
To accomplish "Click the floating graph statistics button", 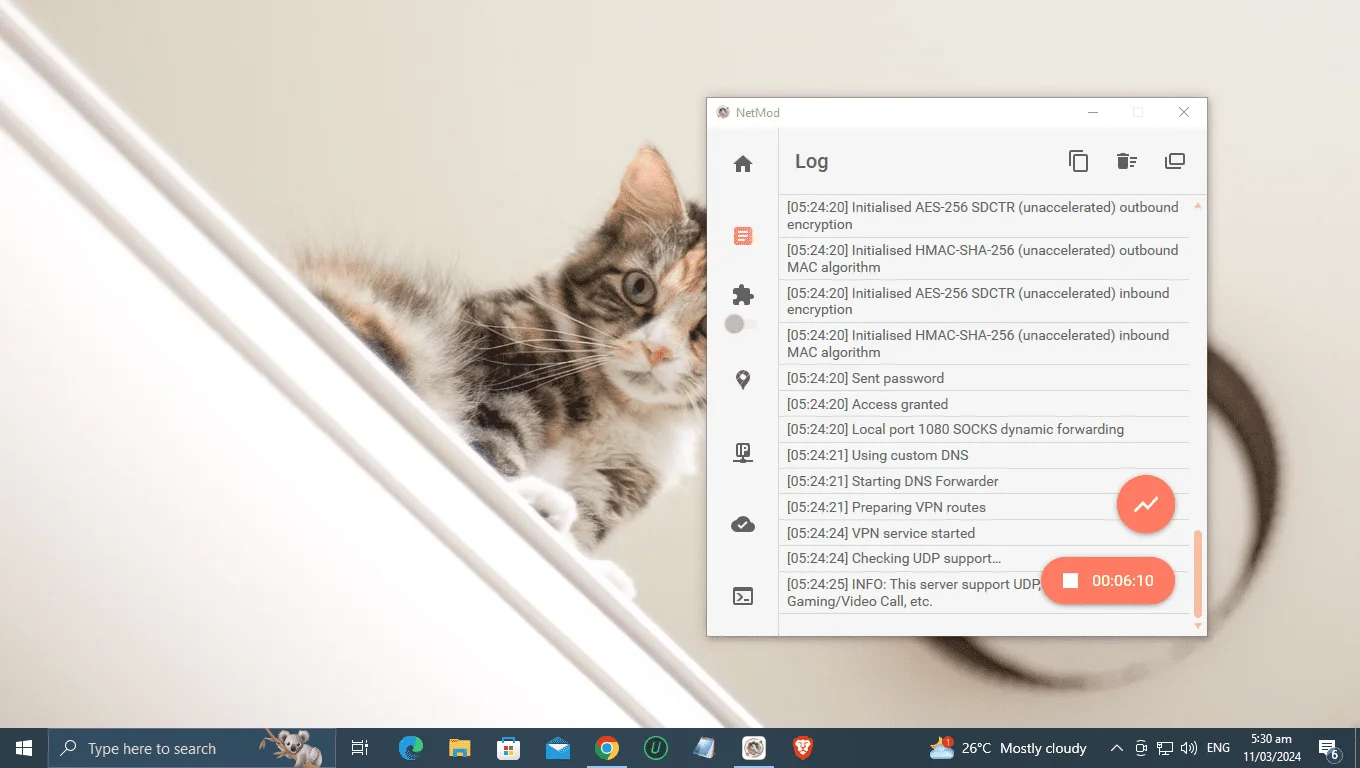I will [1146, 504].
